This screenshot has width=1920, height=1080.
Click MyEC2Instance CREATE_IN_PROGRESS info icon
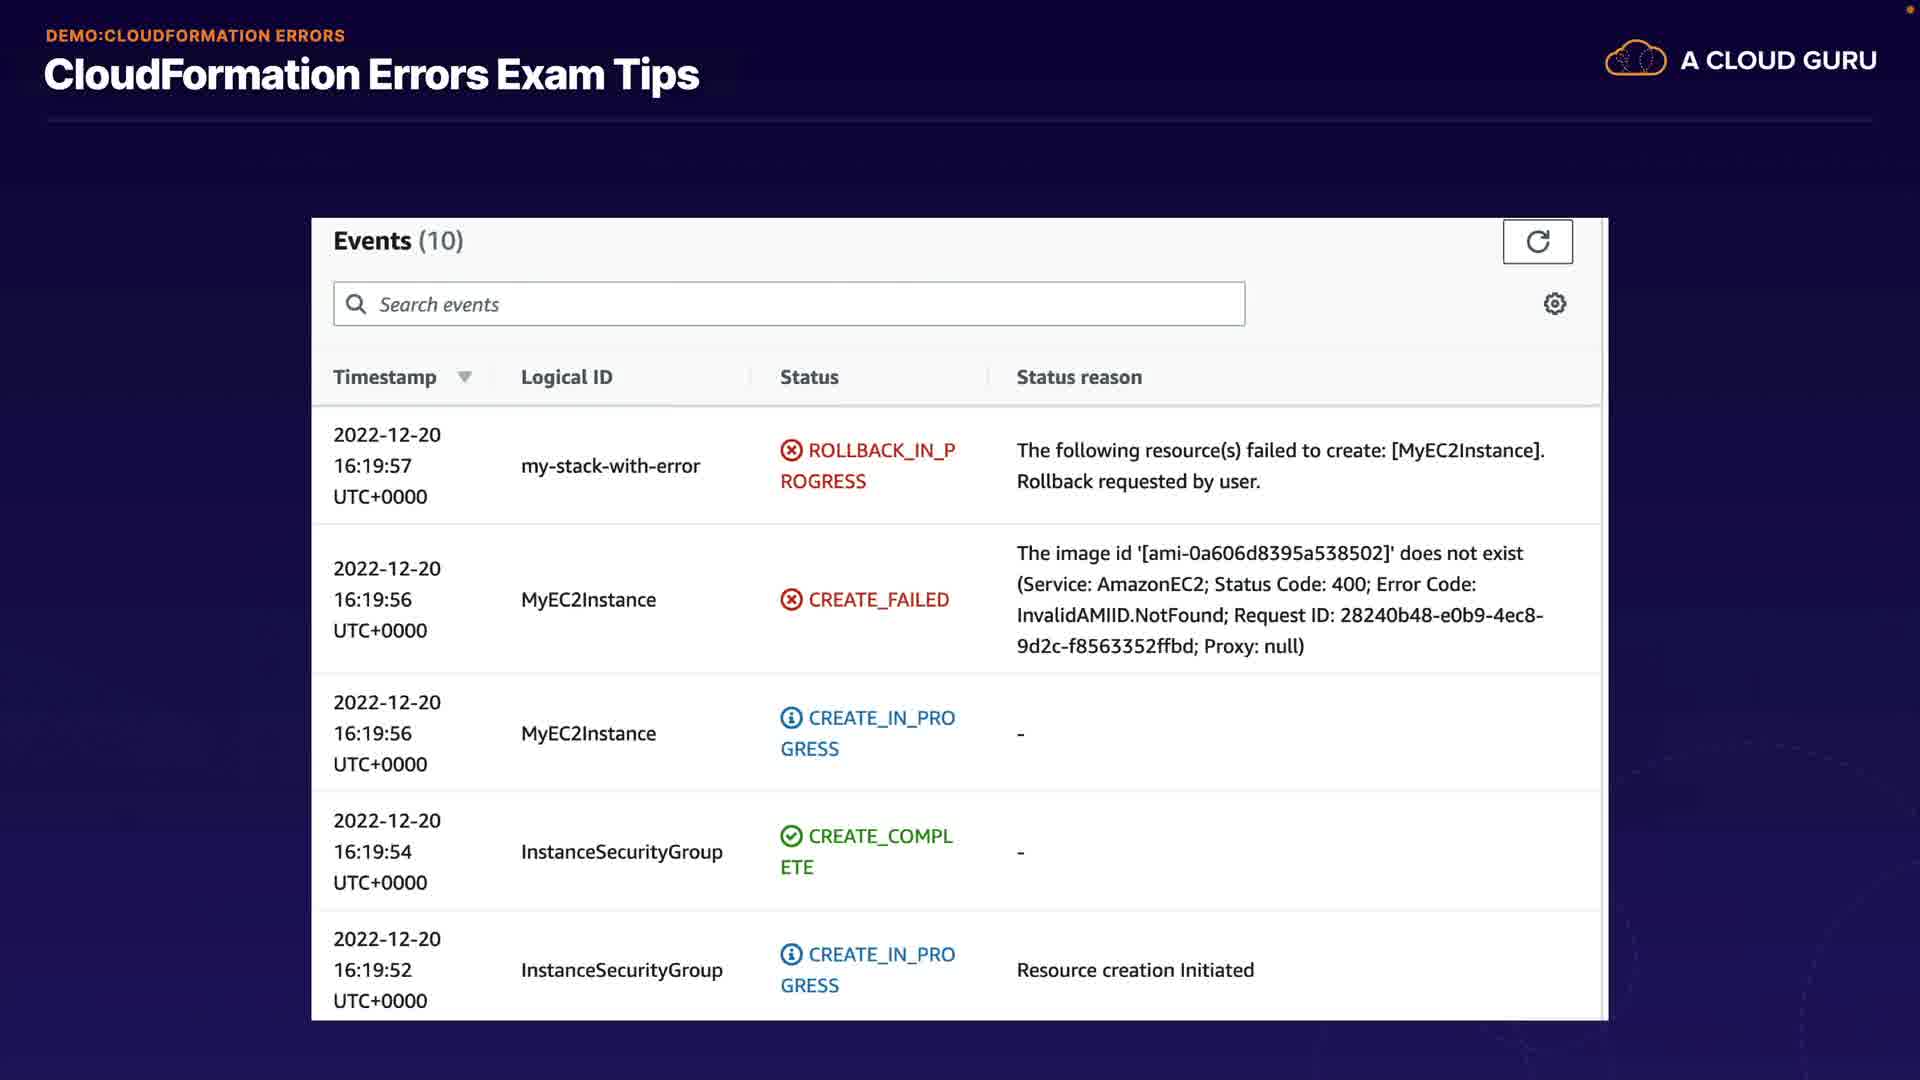pyautogui.click(x=791, y=718)
